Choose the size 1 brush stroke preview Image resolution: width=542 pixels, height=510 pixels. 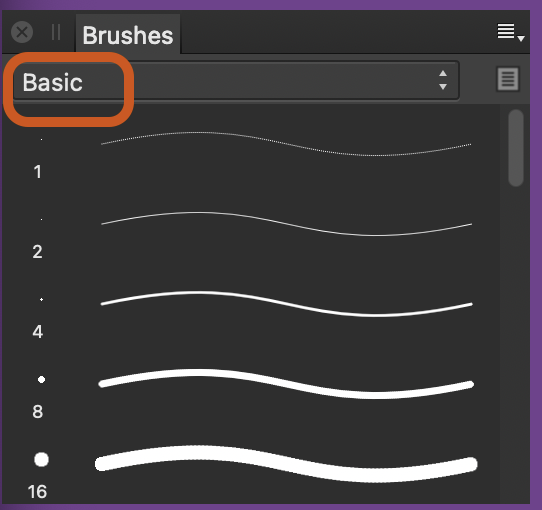point(286,144)
